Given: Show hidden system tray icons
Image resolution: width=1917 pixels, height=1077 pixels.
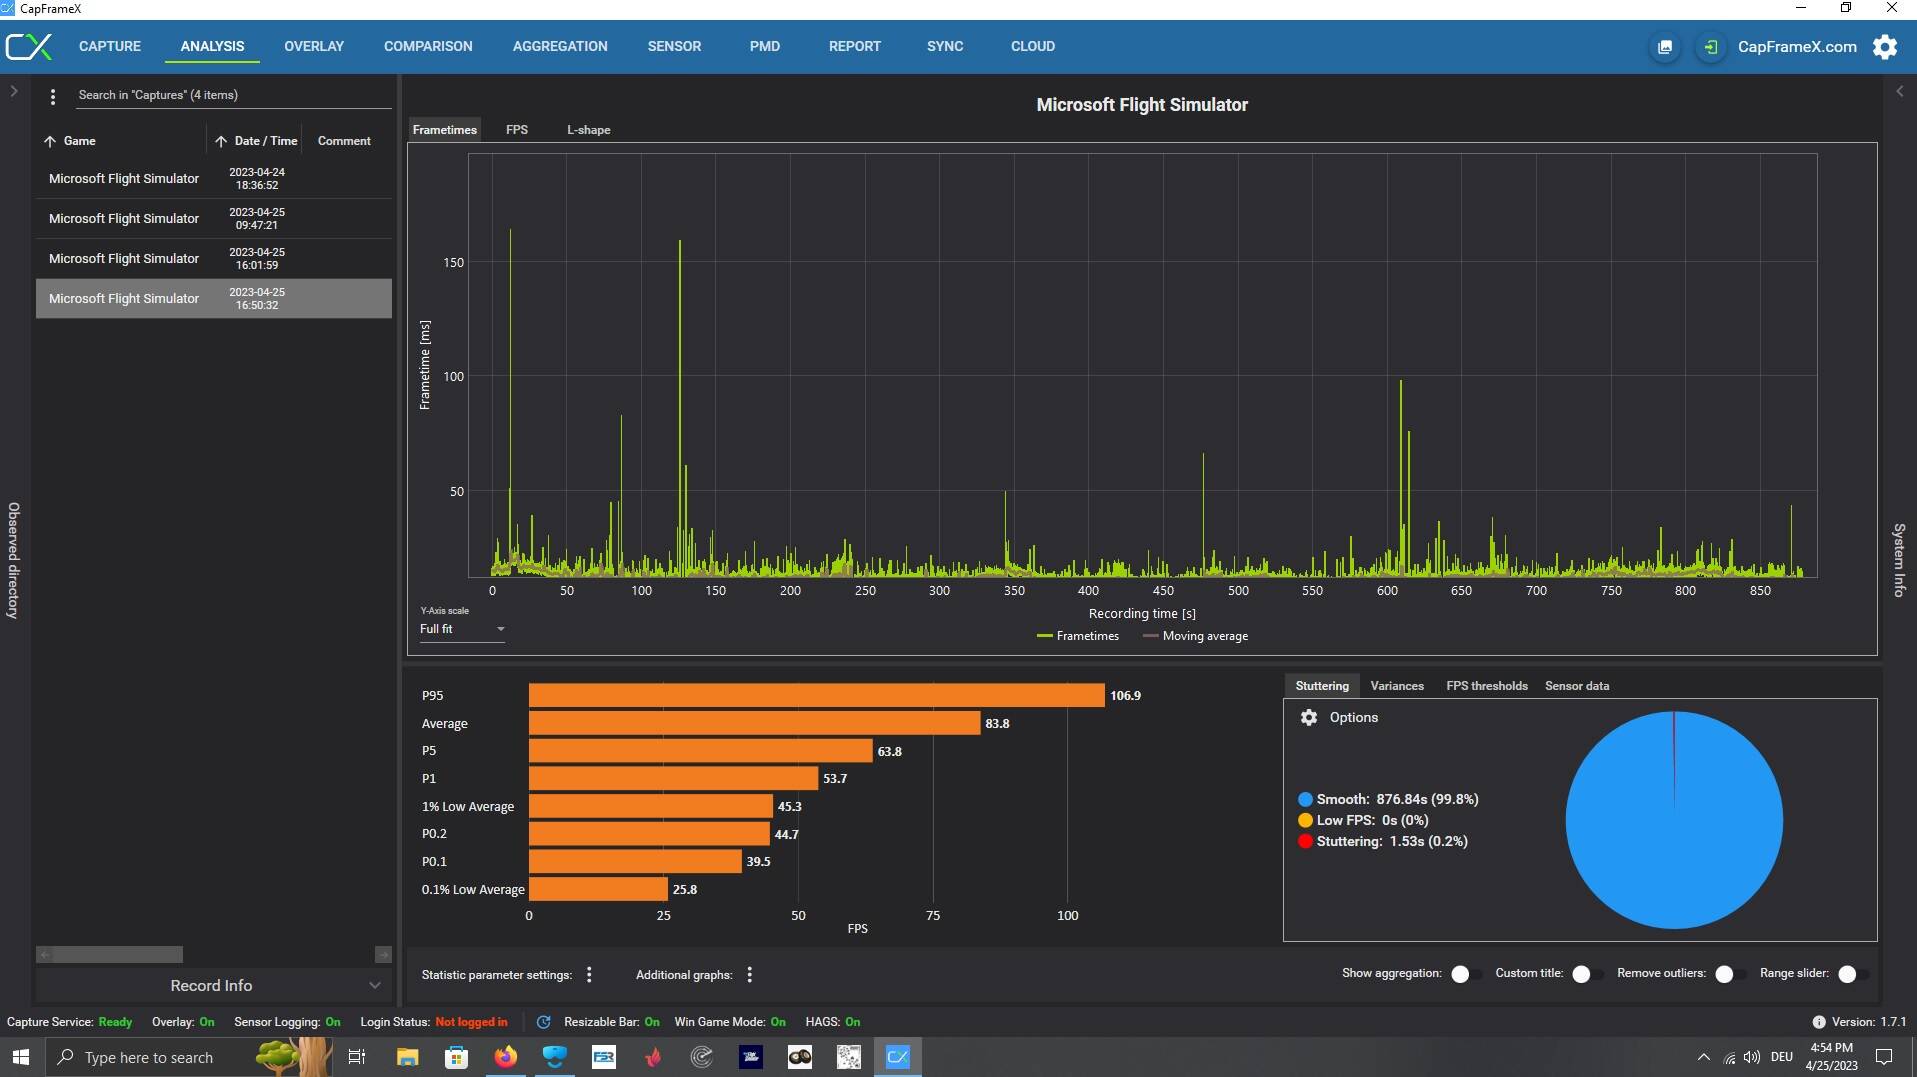Looking at the screenshot, I should 1703,1057.
